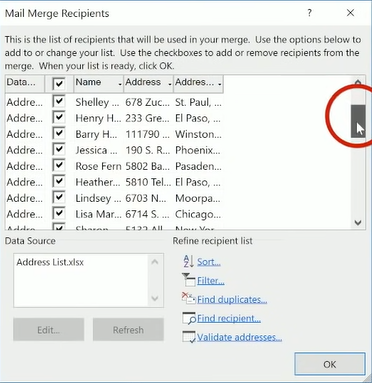
Task: Close the Mail Merge Recipients dialog
Action: [x=350, y=13]
